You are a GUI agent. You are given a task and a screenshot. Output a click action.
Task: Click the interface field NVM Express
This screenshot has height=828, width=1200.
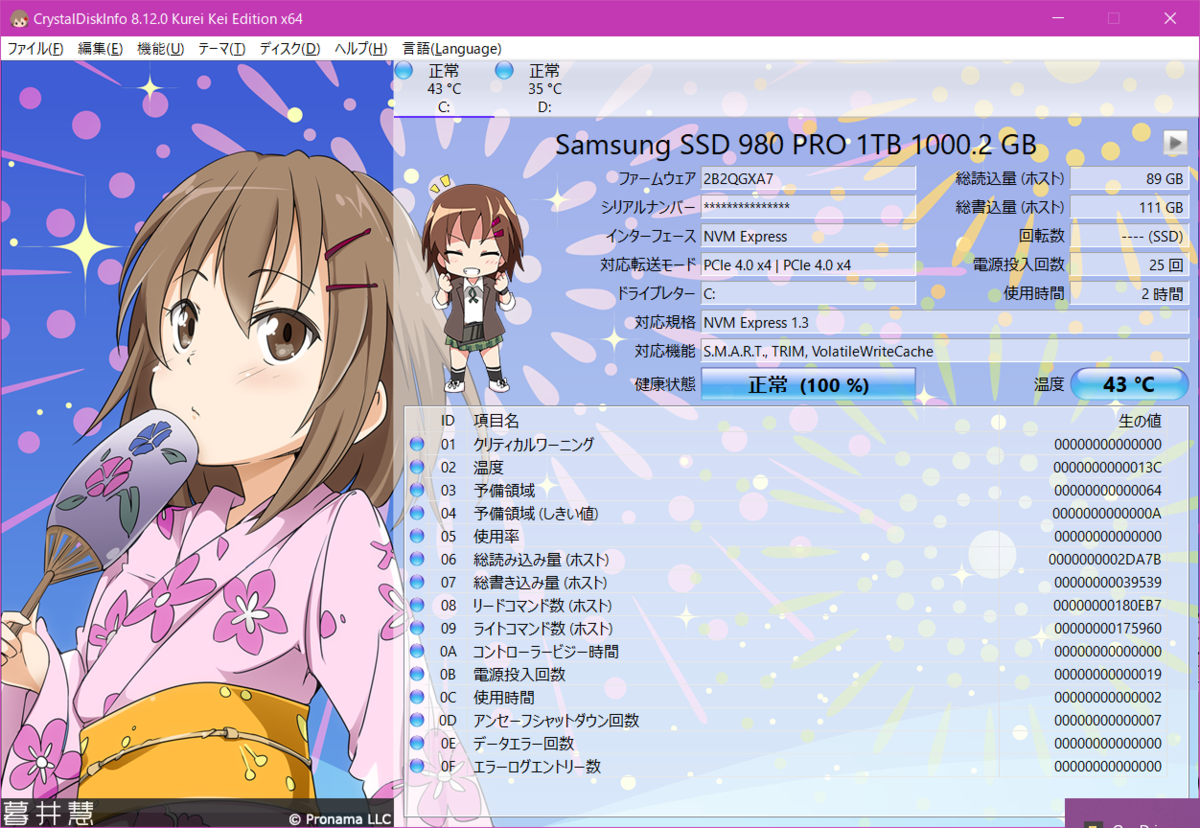pos(808,236)
